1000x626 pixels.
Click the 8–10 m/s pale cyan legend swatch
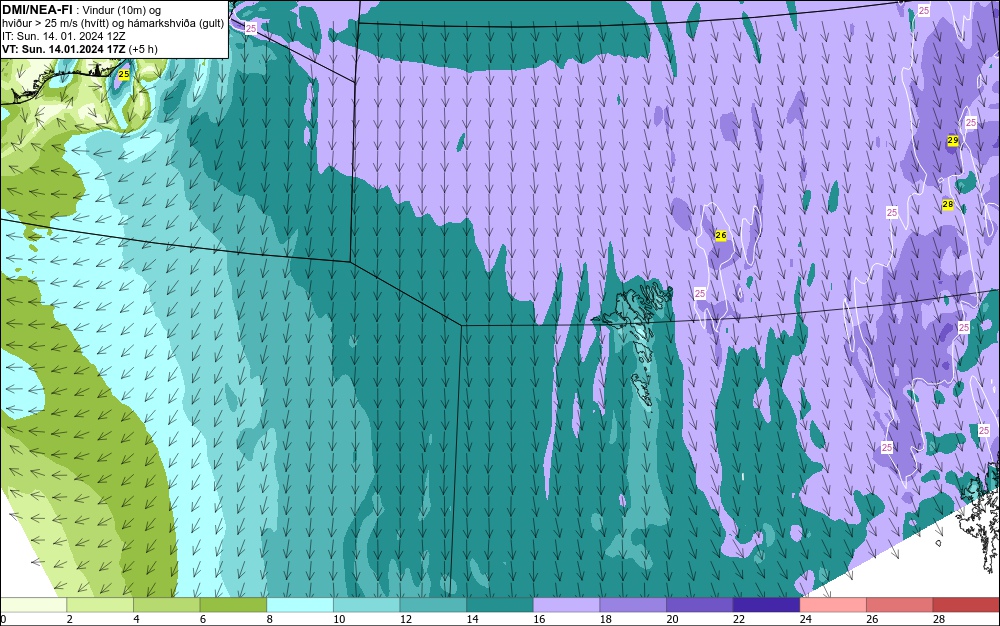click(x=300, y=605)
